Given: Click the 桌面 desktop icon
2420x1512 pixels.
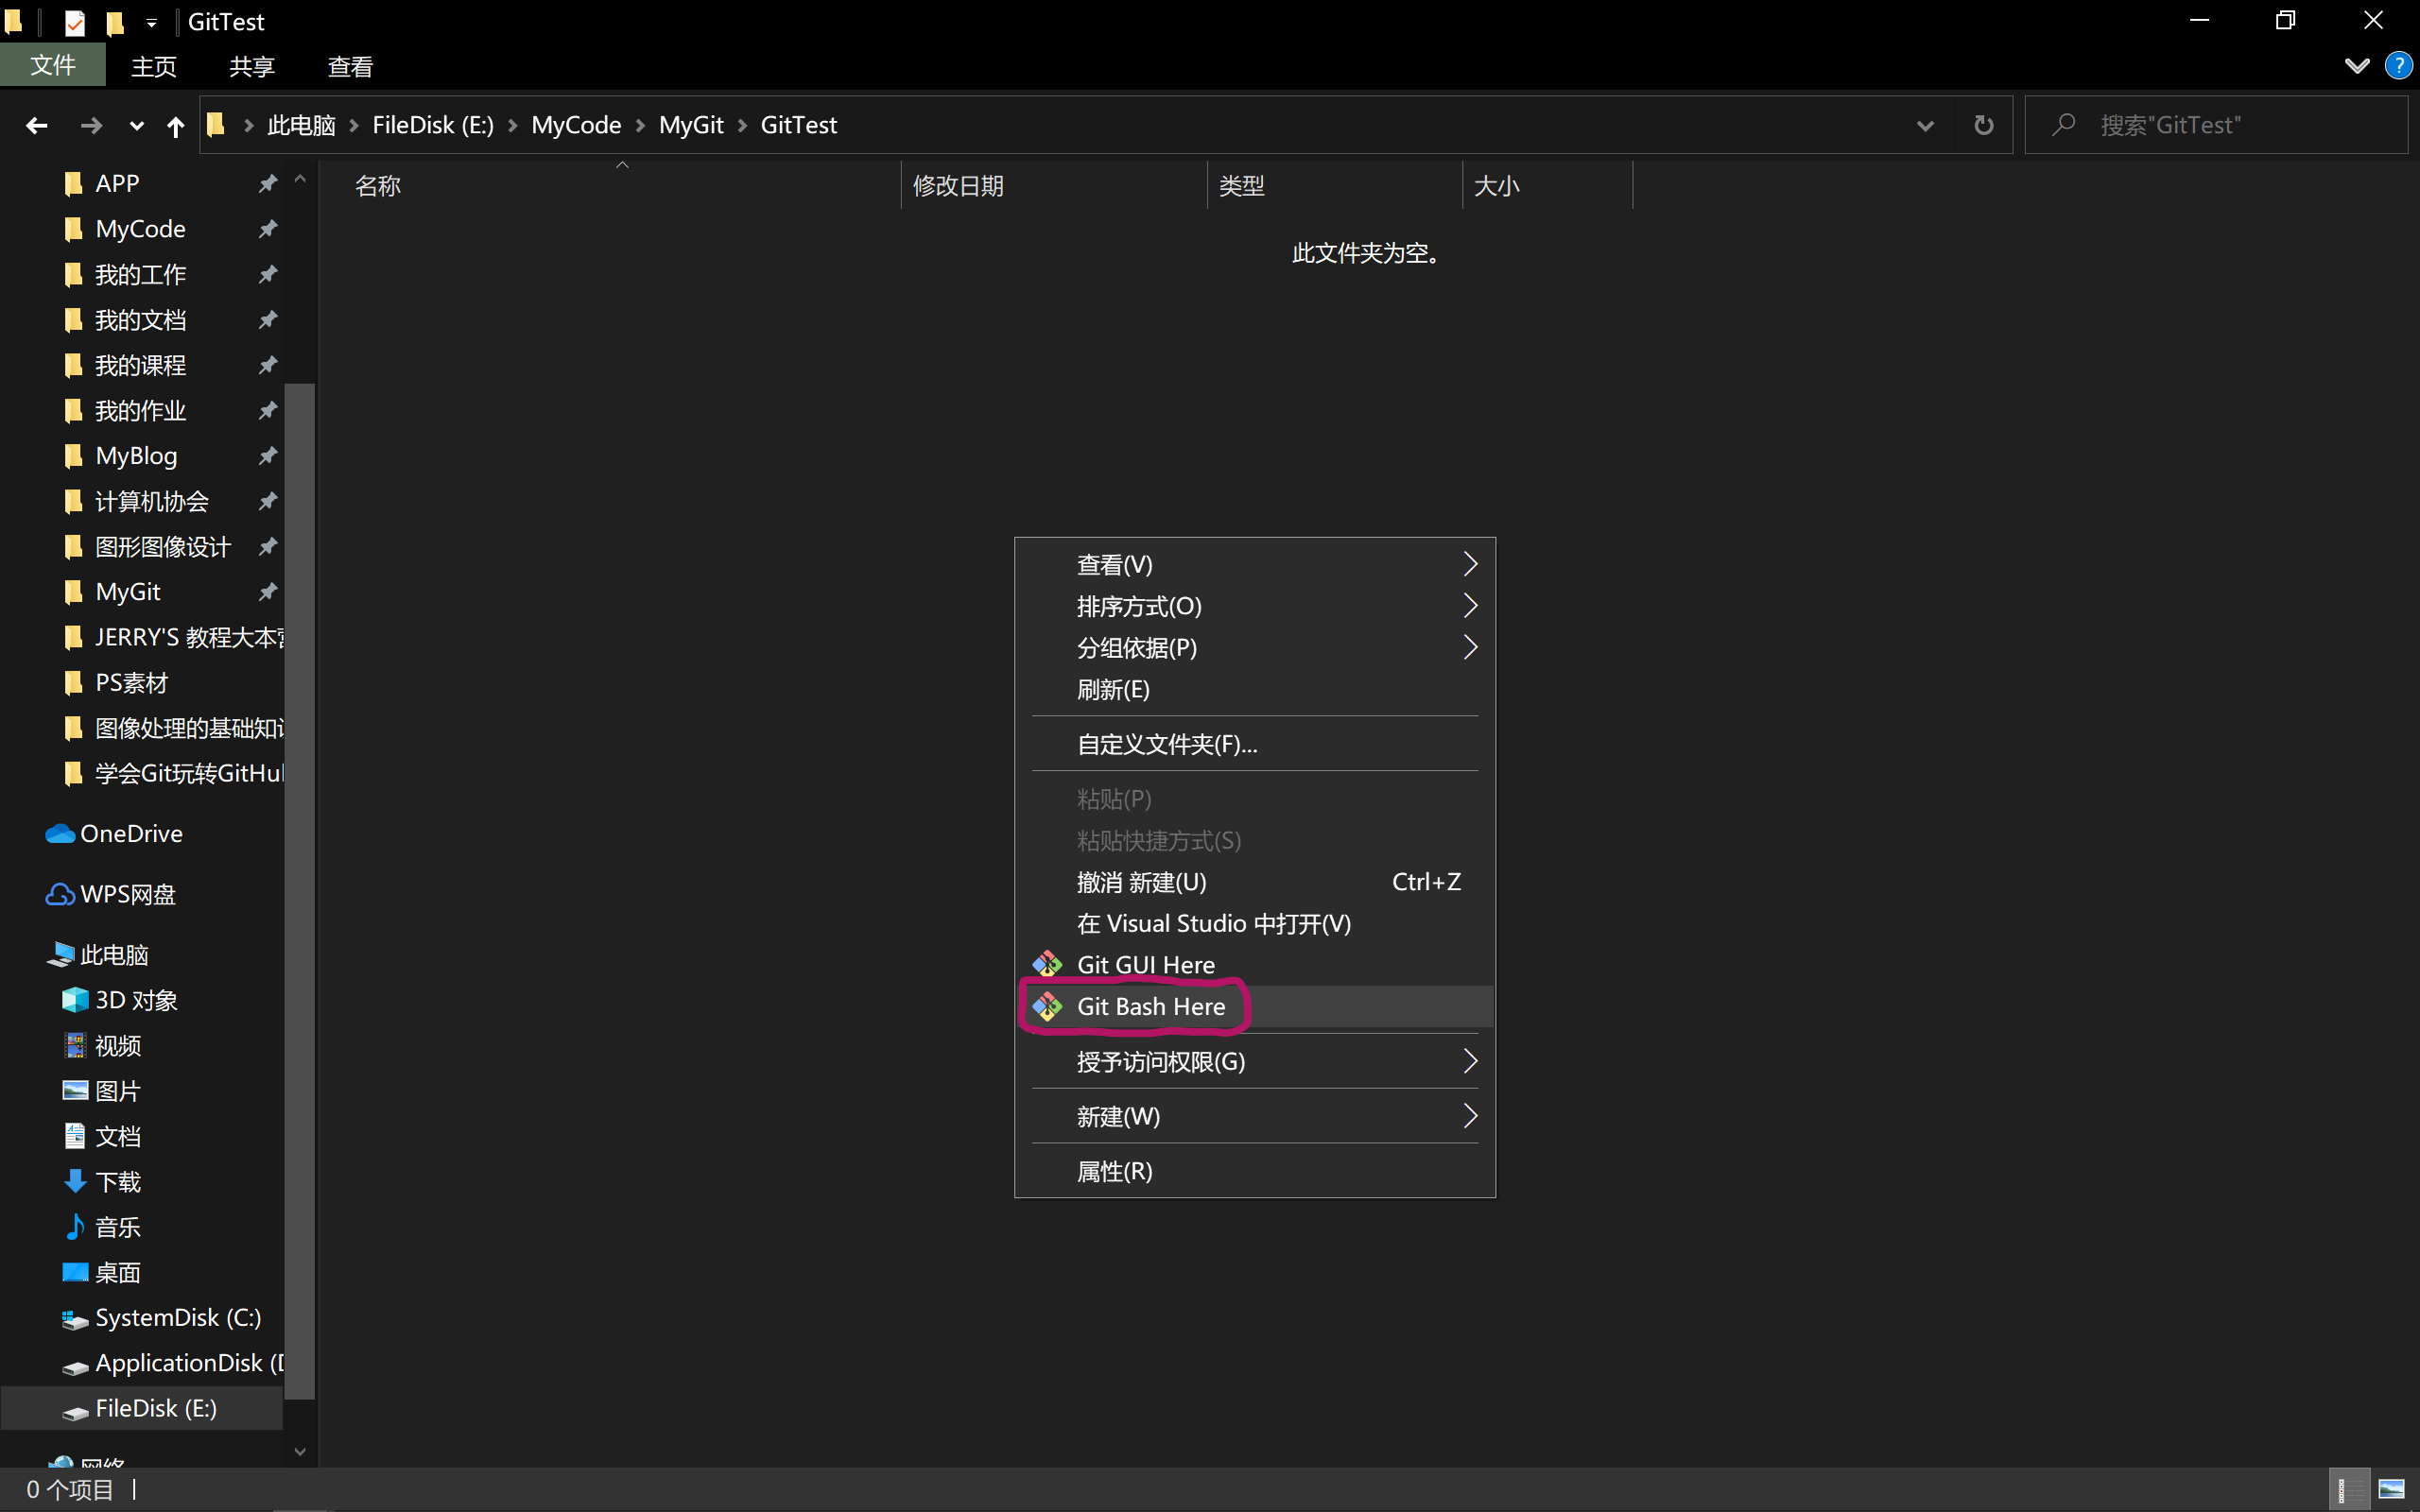Looking at the screenshot, I should [x=75, y=1272].
